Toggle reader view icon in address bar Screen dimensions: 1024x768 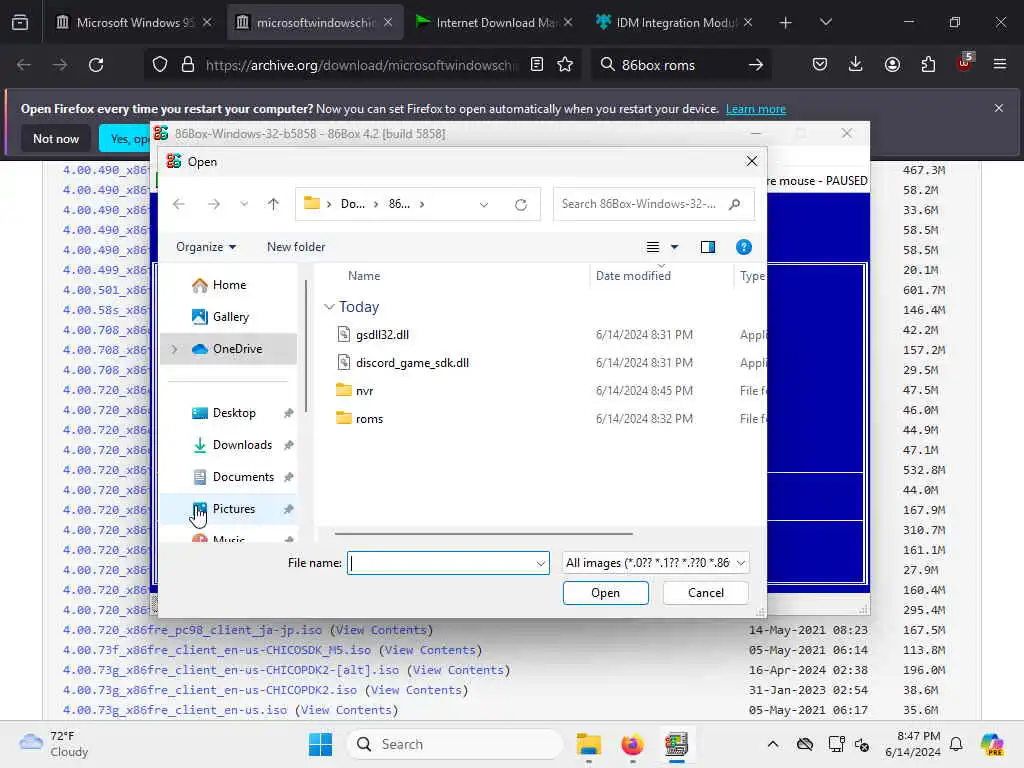(x=537, y=65)
